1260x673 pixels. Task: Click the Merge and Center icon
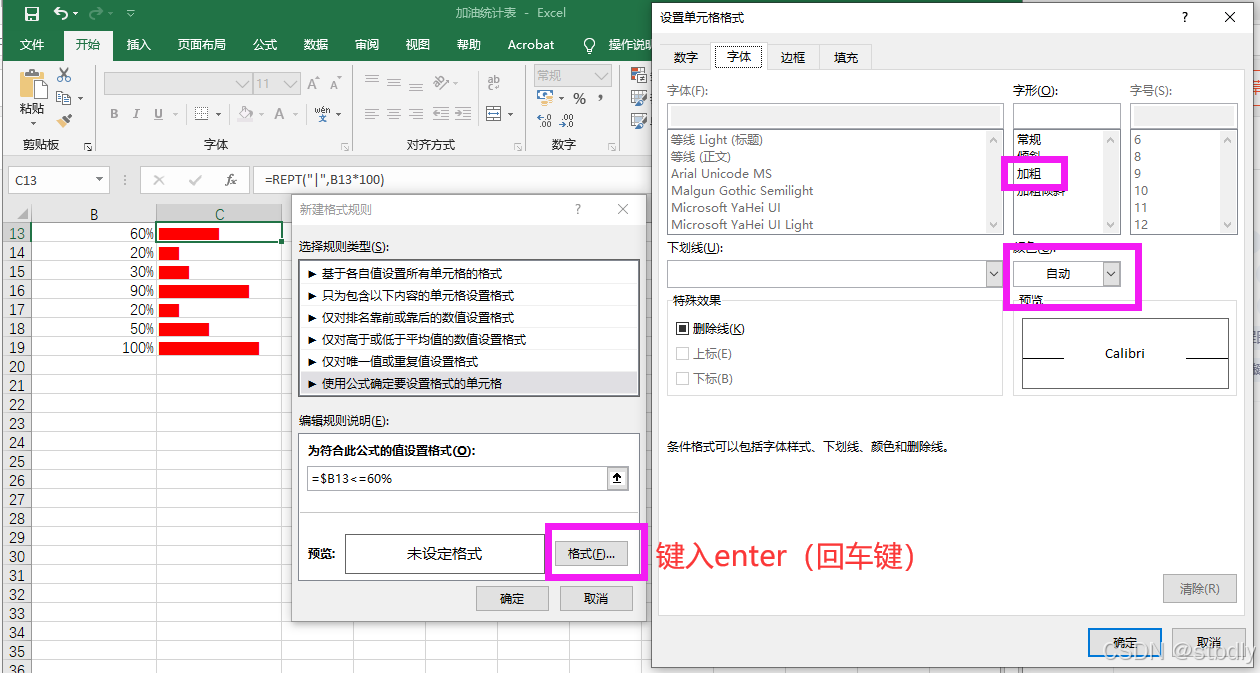coord(495,114)
